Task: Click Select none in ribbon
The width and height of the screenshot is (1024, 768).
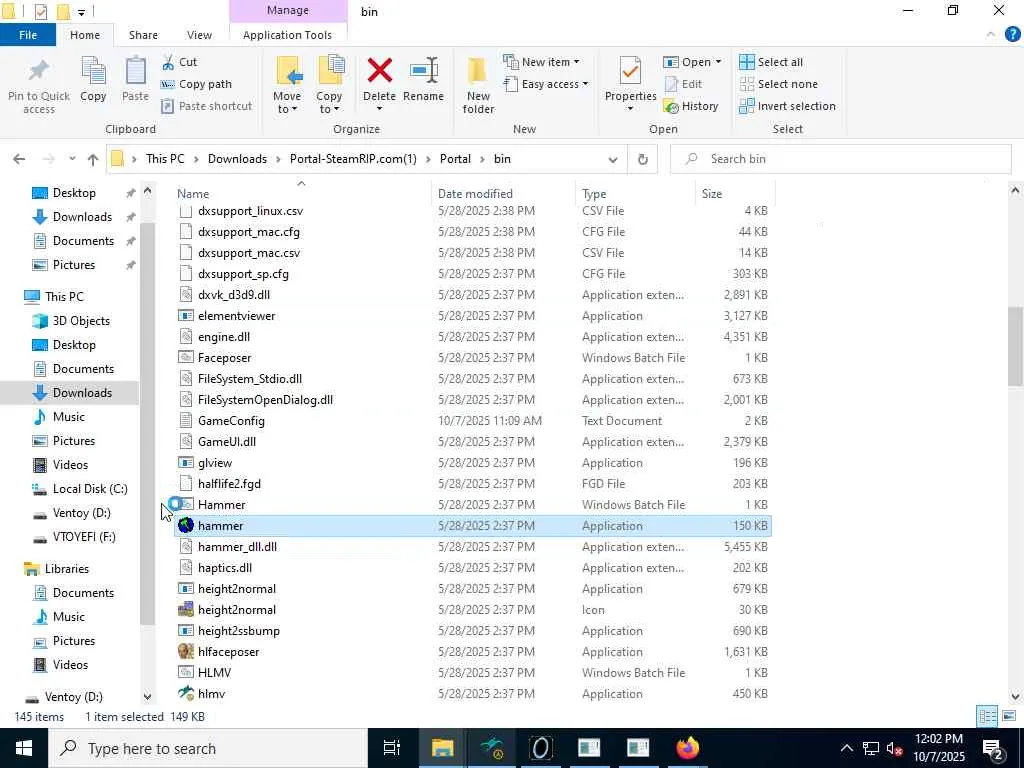Action: tap(778, 84)
